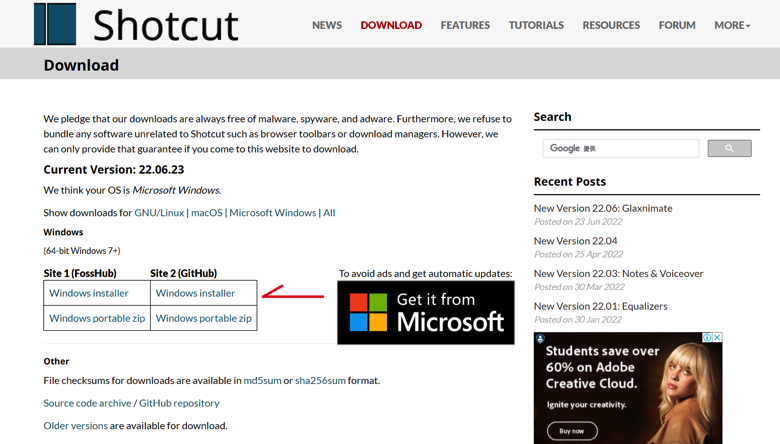Download the GitHub Windows installer
Image resolution: width=780 pixels, height=444 pixels.
tap(195, 293)
